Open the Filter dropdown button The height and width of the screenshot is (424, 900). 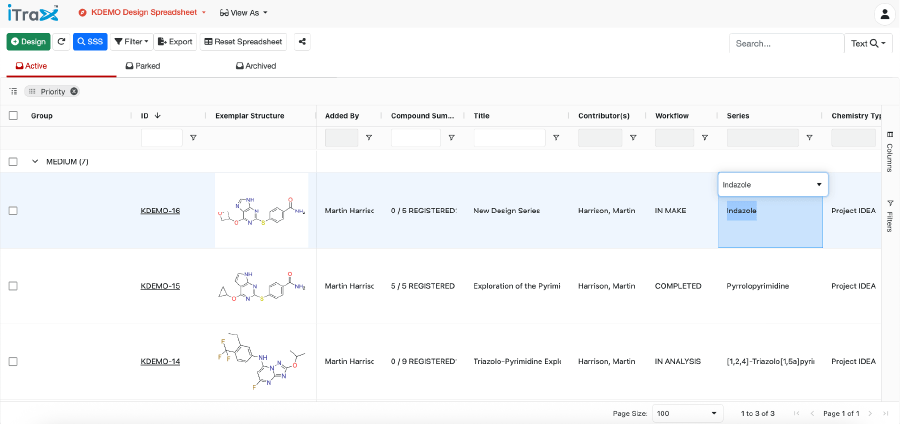[131, 42]
